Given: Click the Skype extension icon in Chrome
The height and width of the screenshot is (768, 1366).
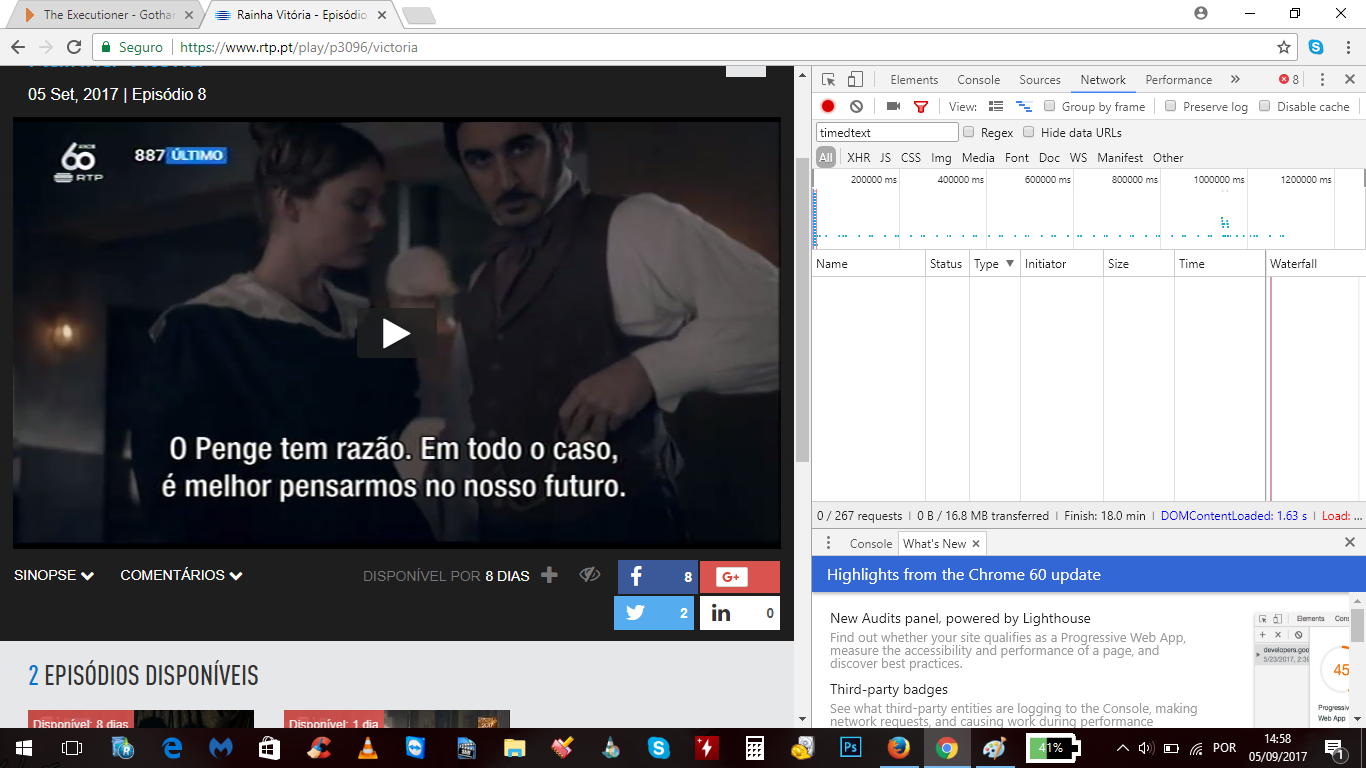Looking at the screenshot, I should tap(1316, 47).
